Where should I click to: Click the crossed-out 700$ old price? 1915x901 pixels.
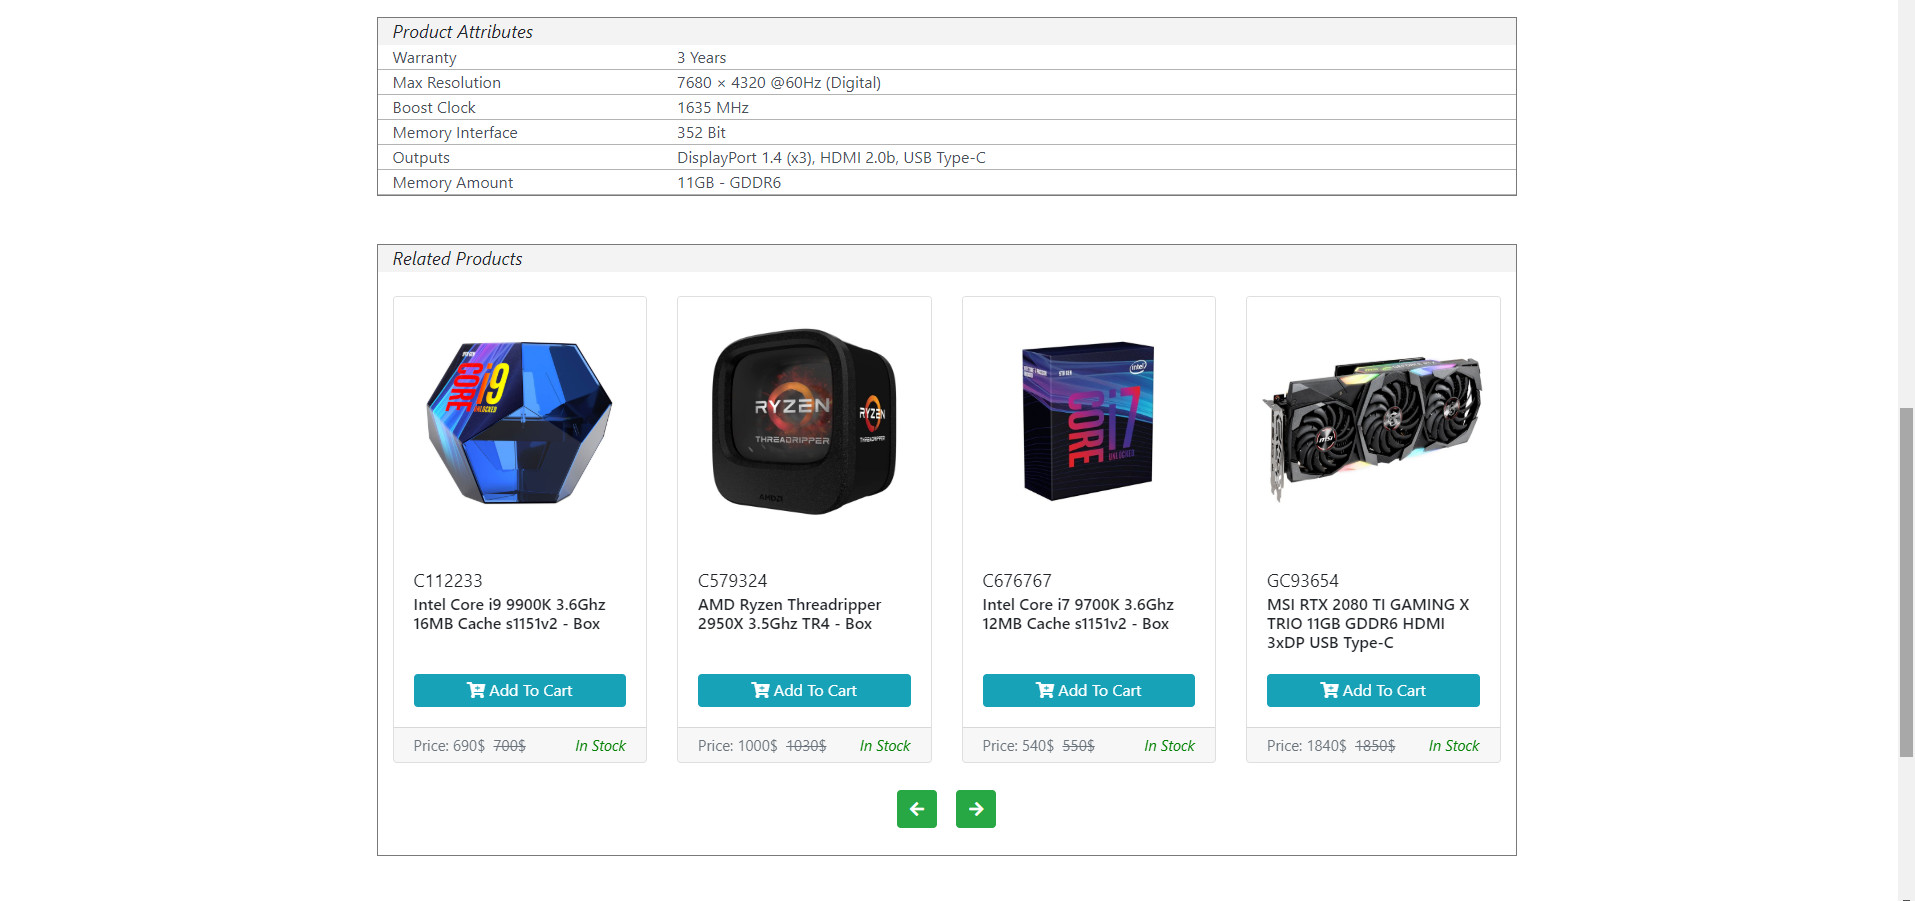(509, 746)
